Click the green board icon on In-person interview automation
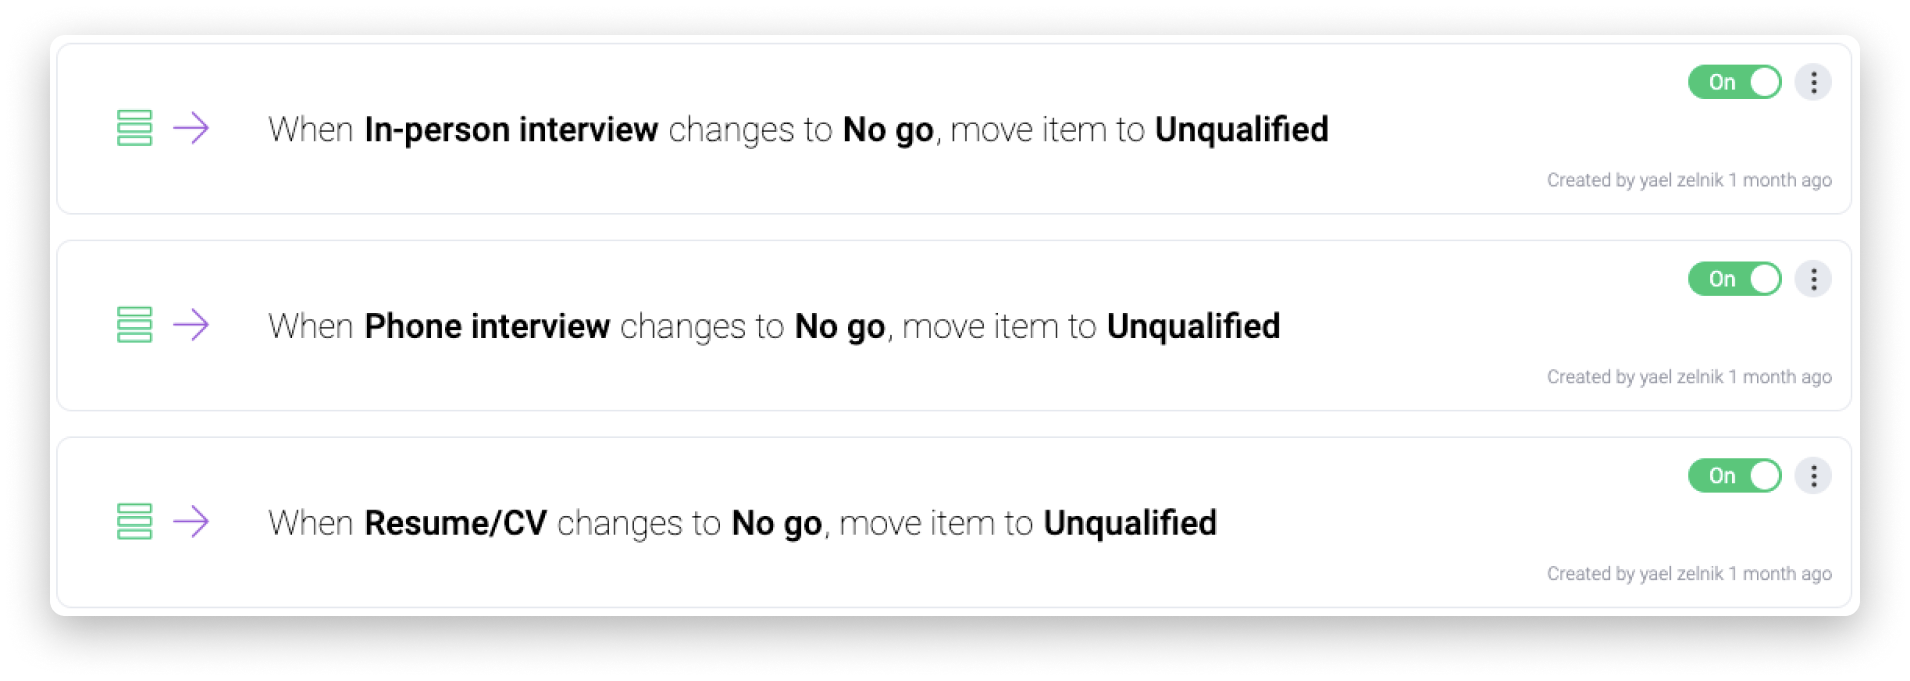The height and width of the screenshot is (681, 1910). (134, 128)
